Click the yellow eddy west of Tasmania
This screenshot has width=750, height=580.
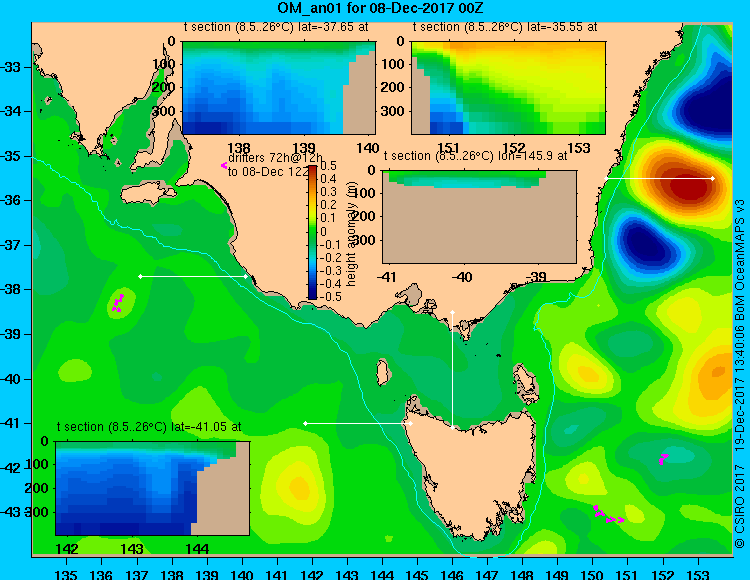300,487
